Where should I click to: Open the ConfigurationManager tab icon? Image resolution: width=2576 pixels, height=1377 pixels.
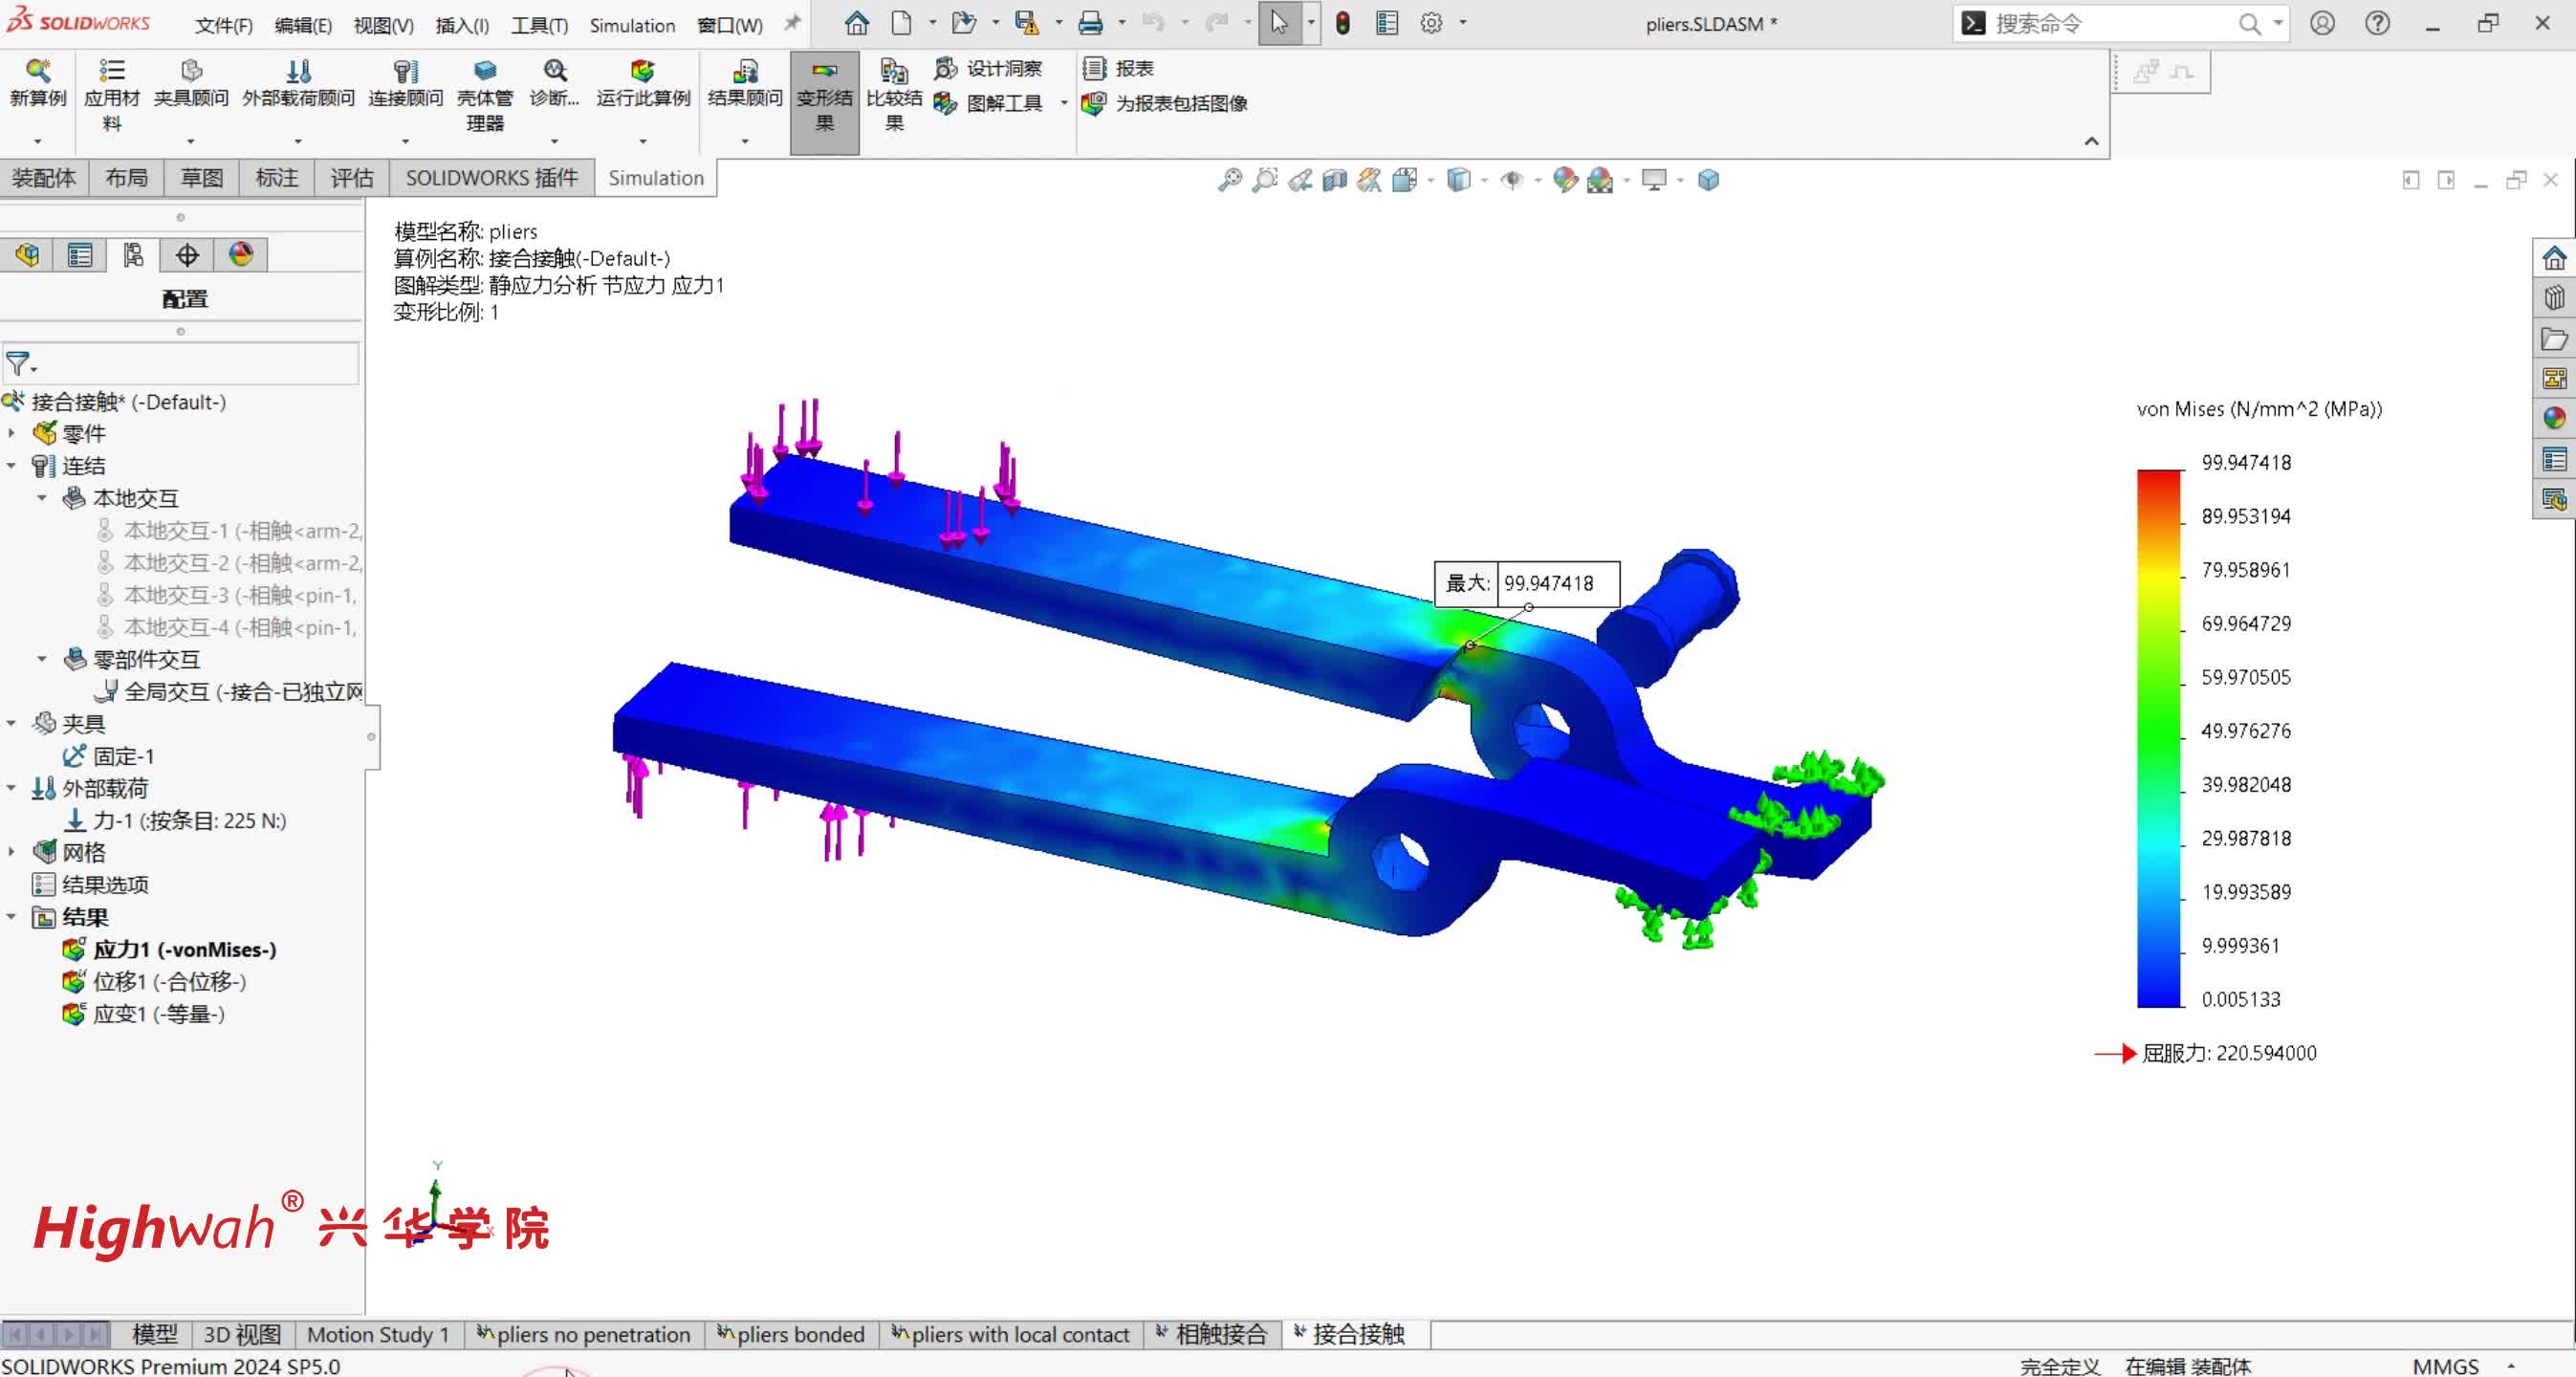point(133,255)
